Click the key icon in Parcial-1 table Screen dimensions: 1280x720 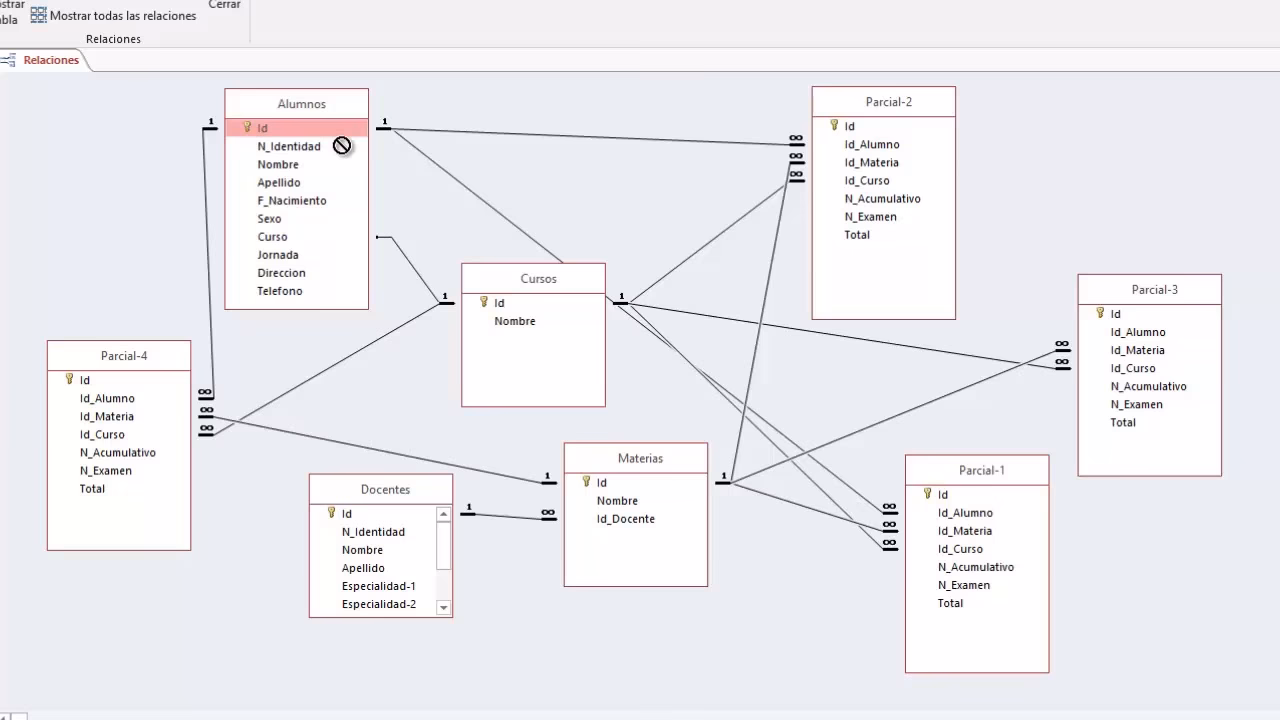[928, 494]
